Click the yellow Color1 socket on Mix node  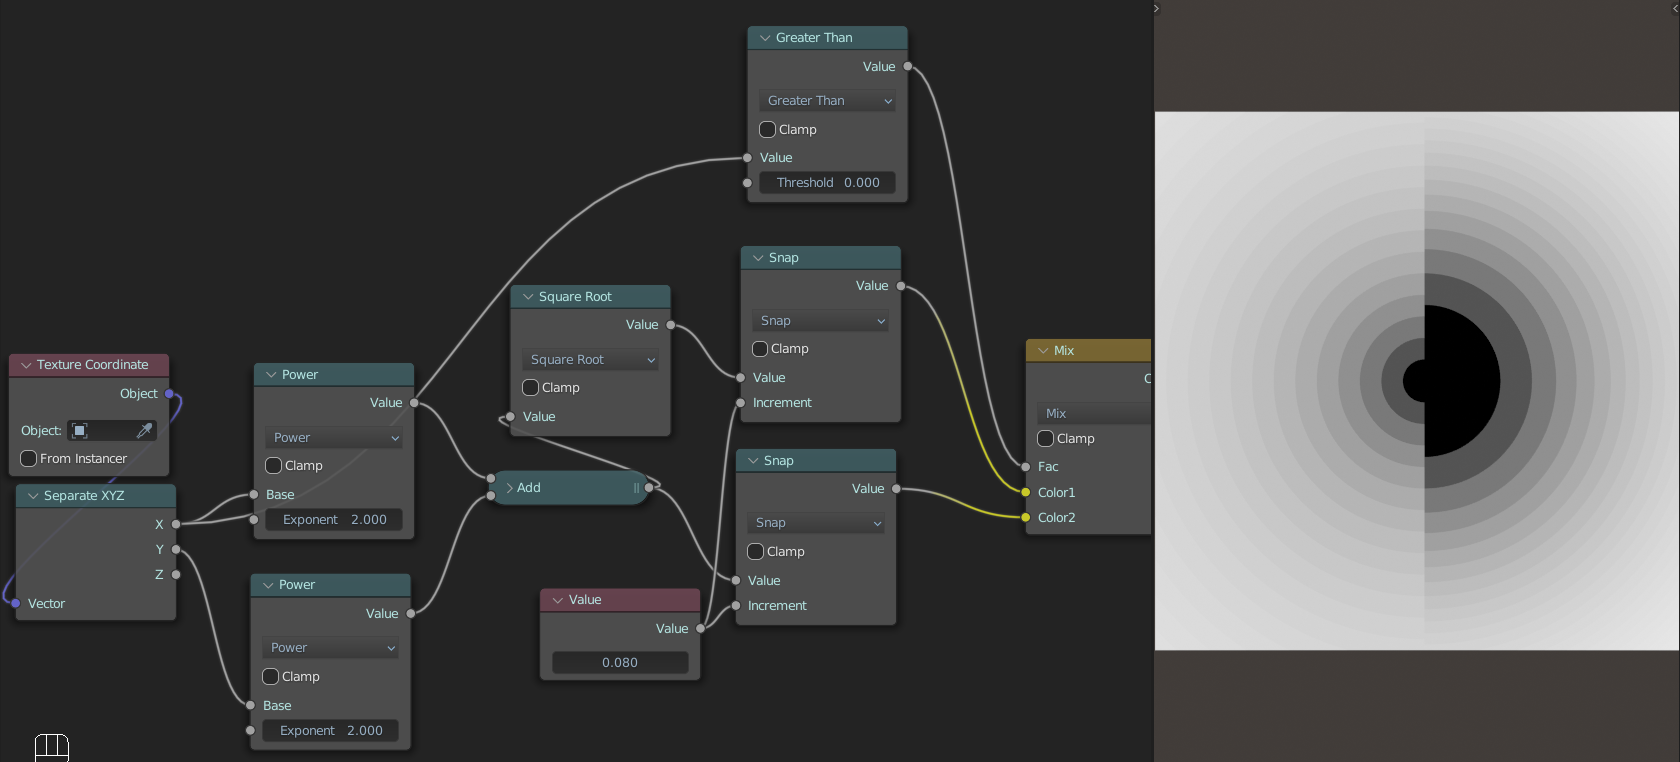pyautogui.click(x=1026, y=492)
